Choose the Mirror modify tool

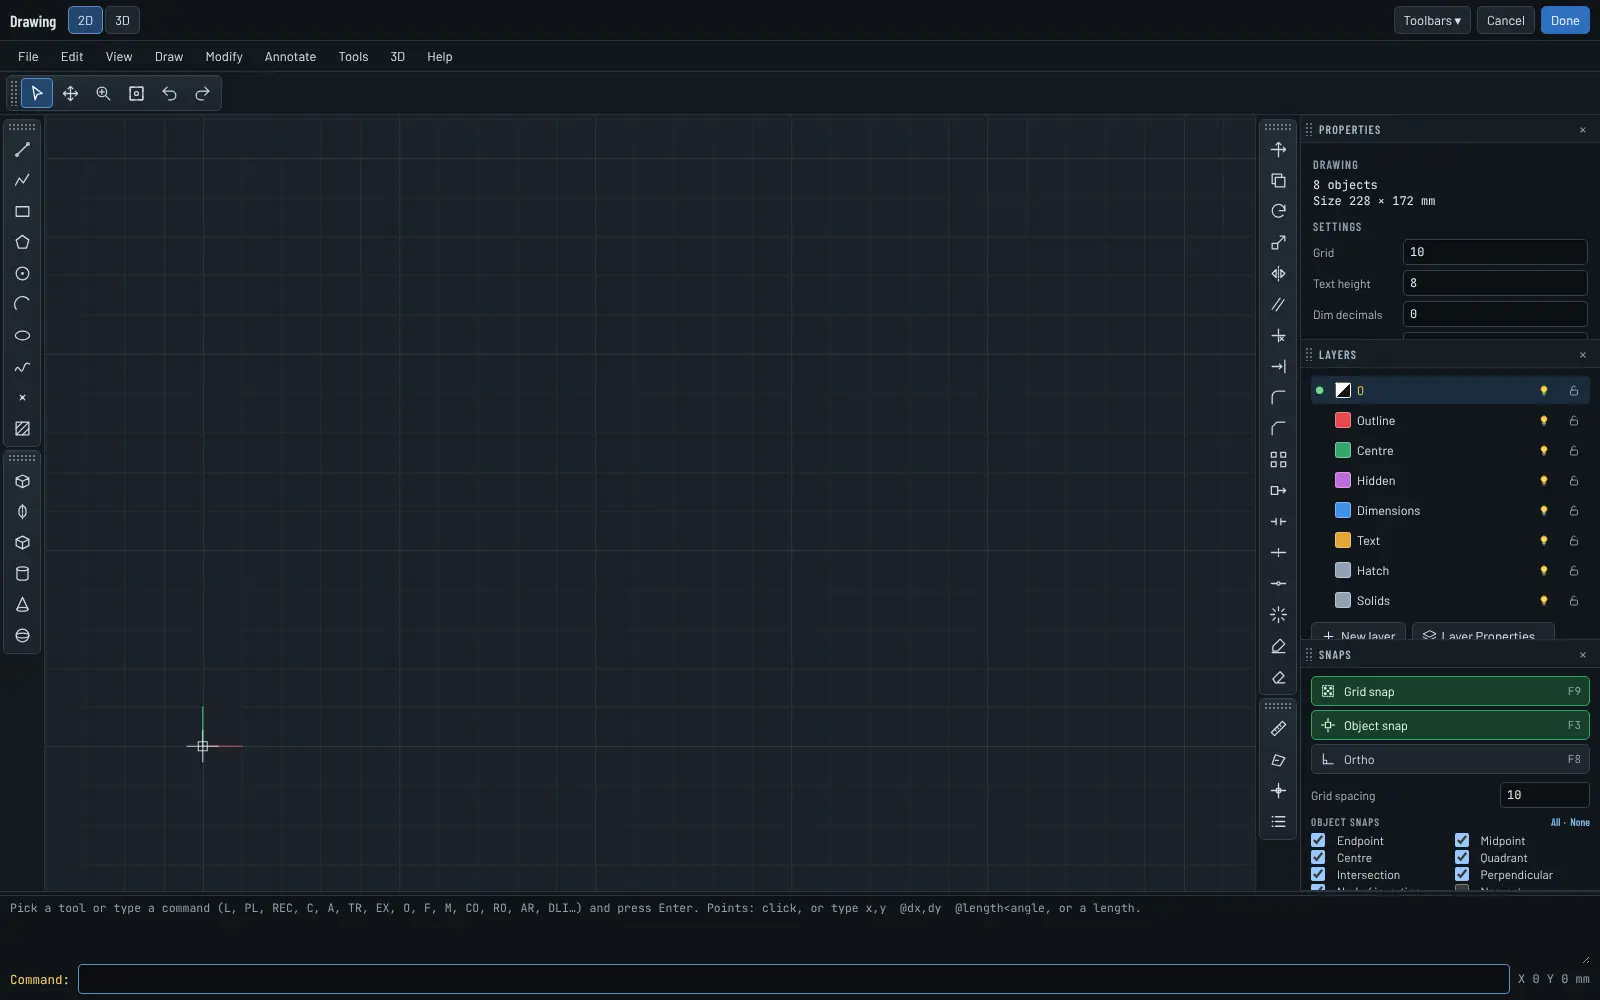coord(1278,274)
